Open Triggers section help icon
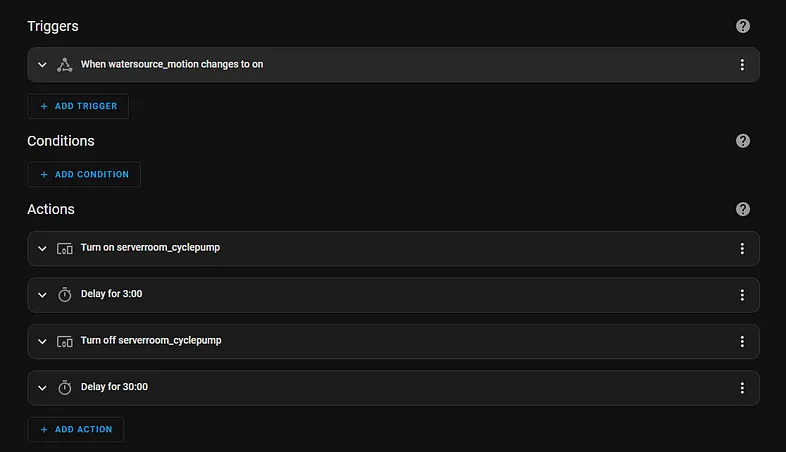This screenshot has width=786, height=452. (x=742, y=26)
